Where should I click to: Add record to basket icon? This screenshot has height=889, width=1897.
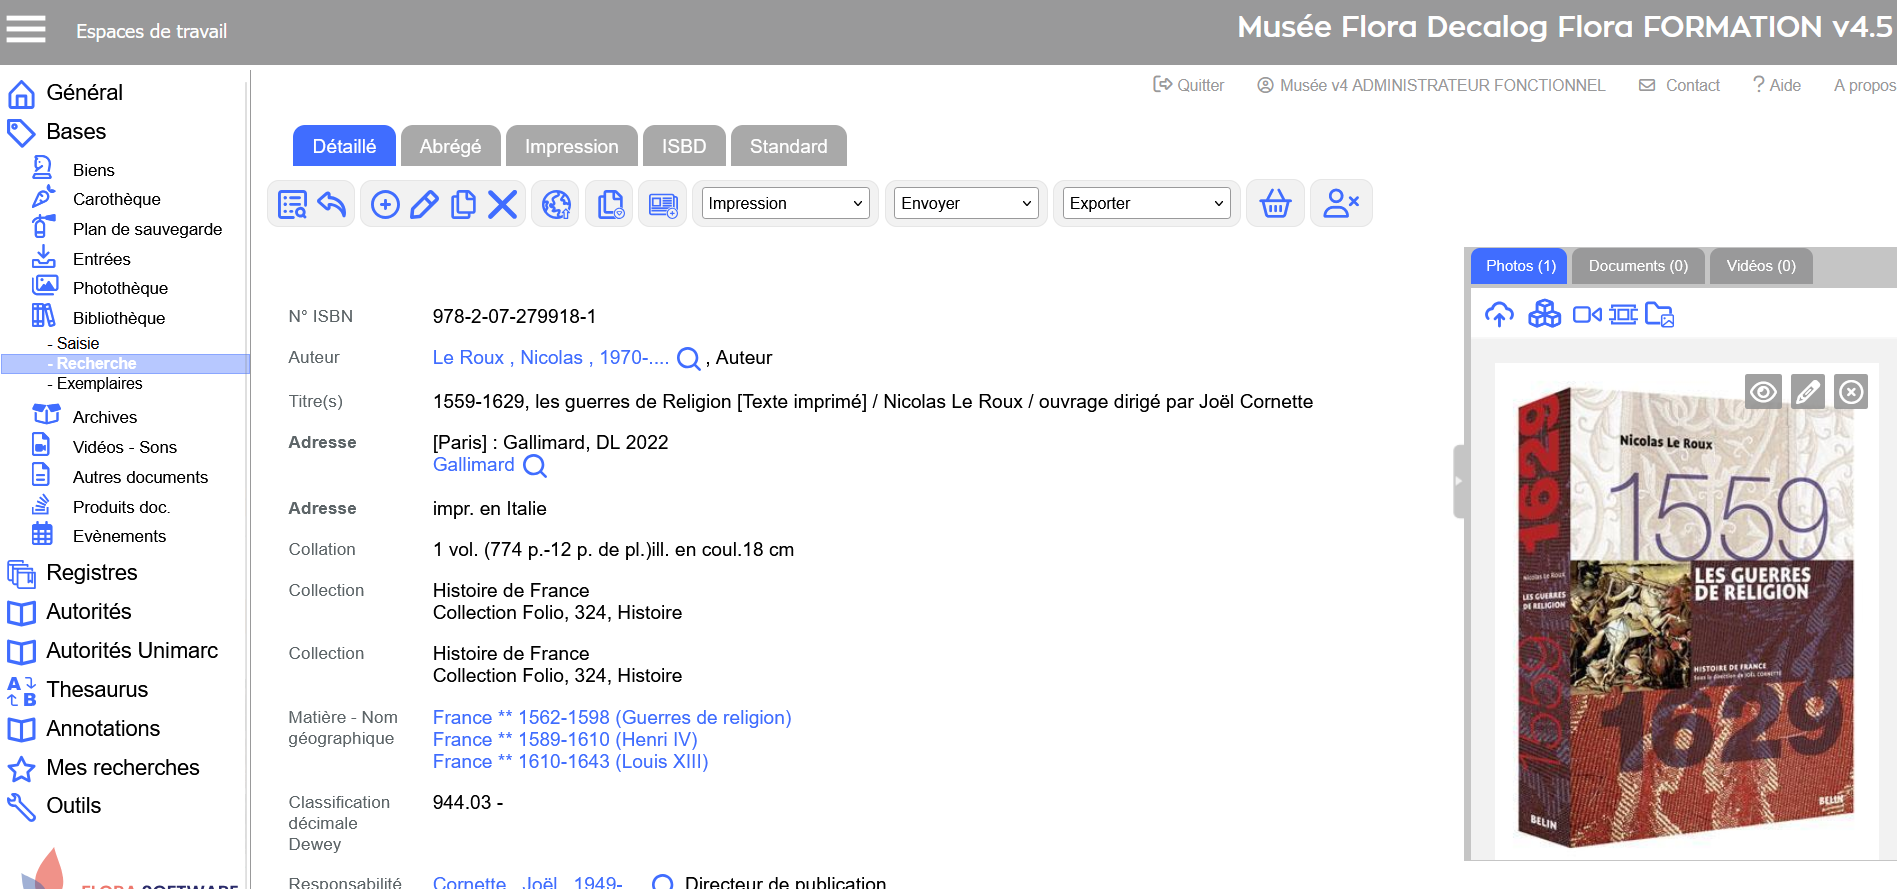click(x=1275, y=204)
